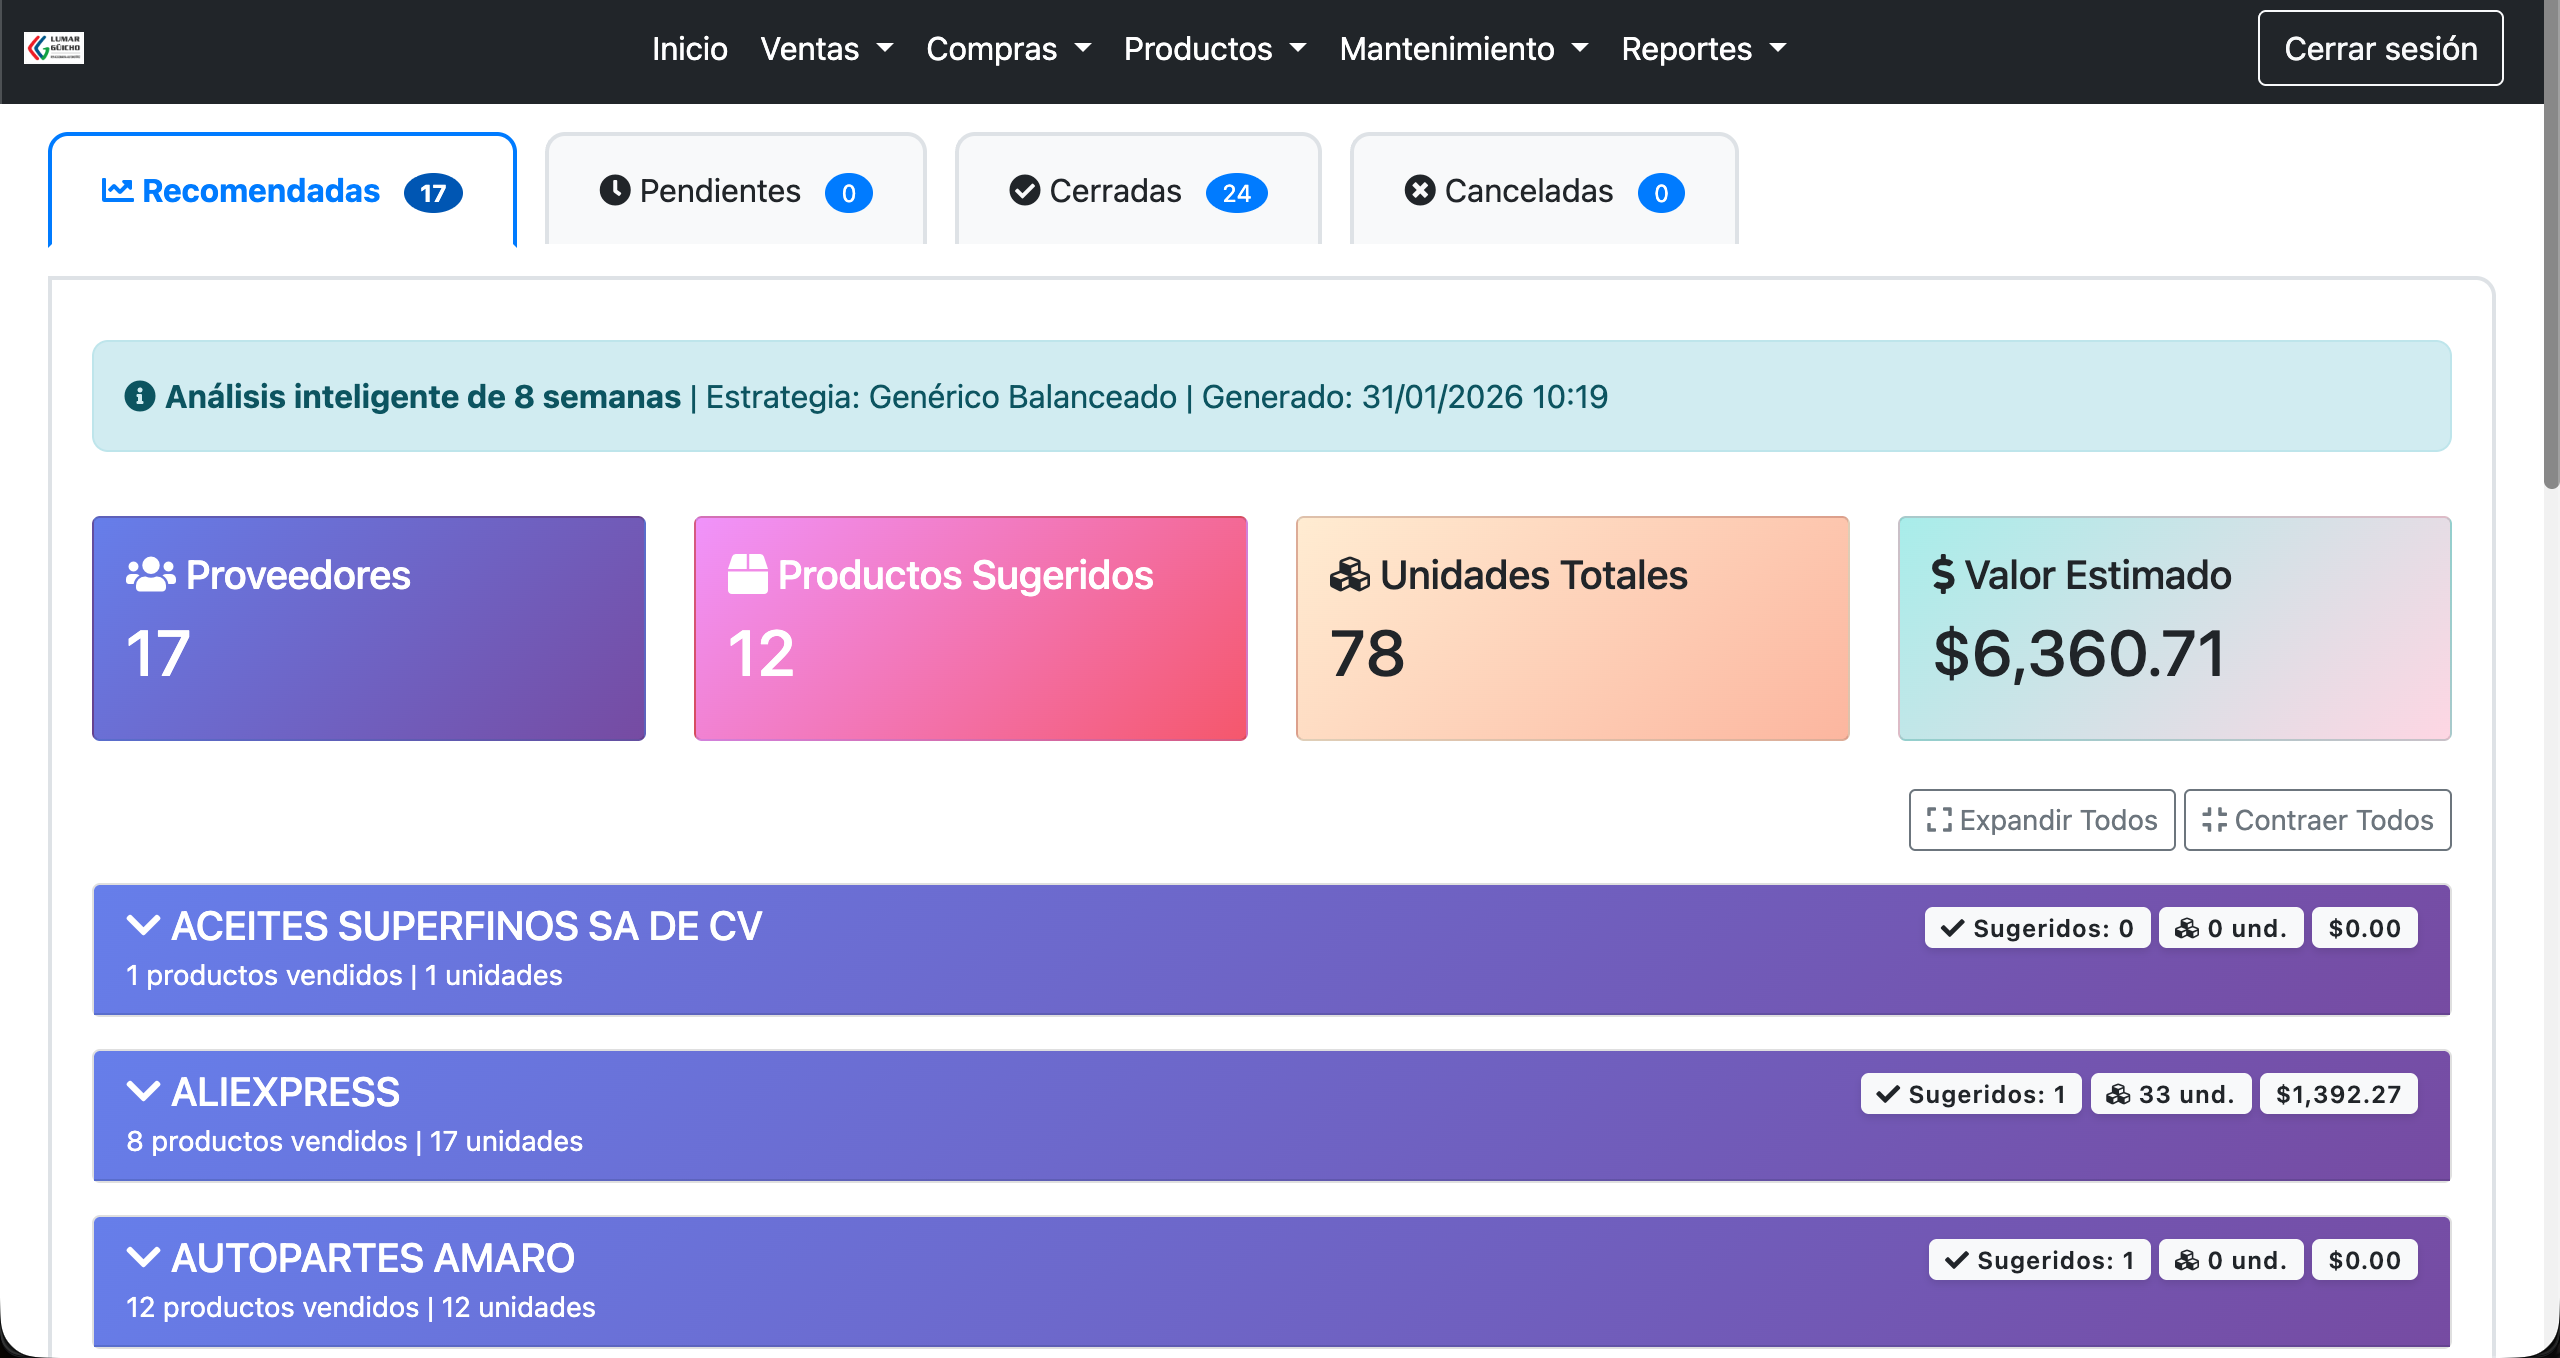The height and width of the screenshot is (1358, 2560).
Task: Click the Expandir Todos button
Action: (x=2042, y=820)
